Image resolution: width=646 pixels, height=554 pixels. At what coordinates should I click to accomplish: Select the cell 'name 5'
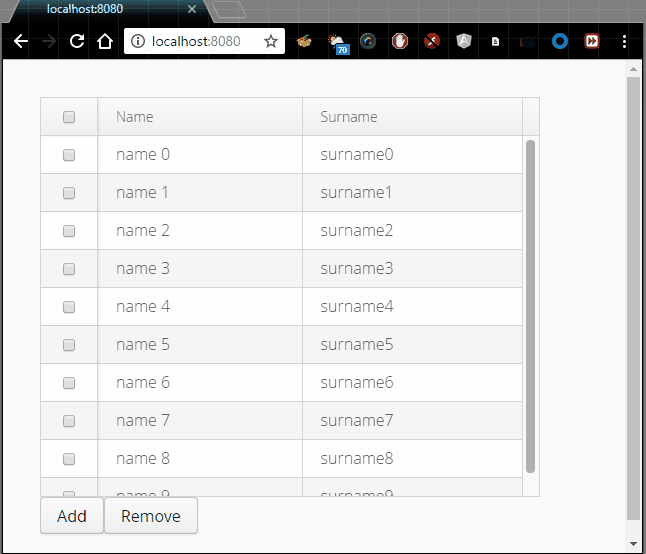[x=200, y=345]
